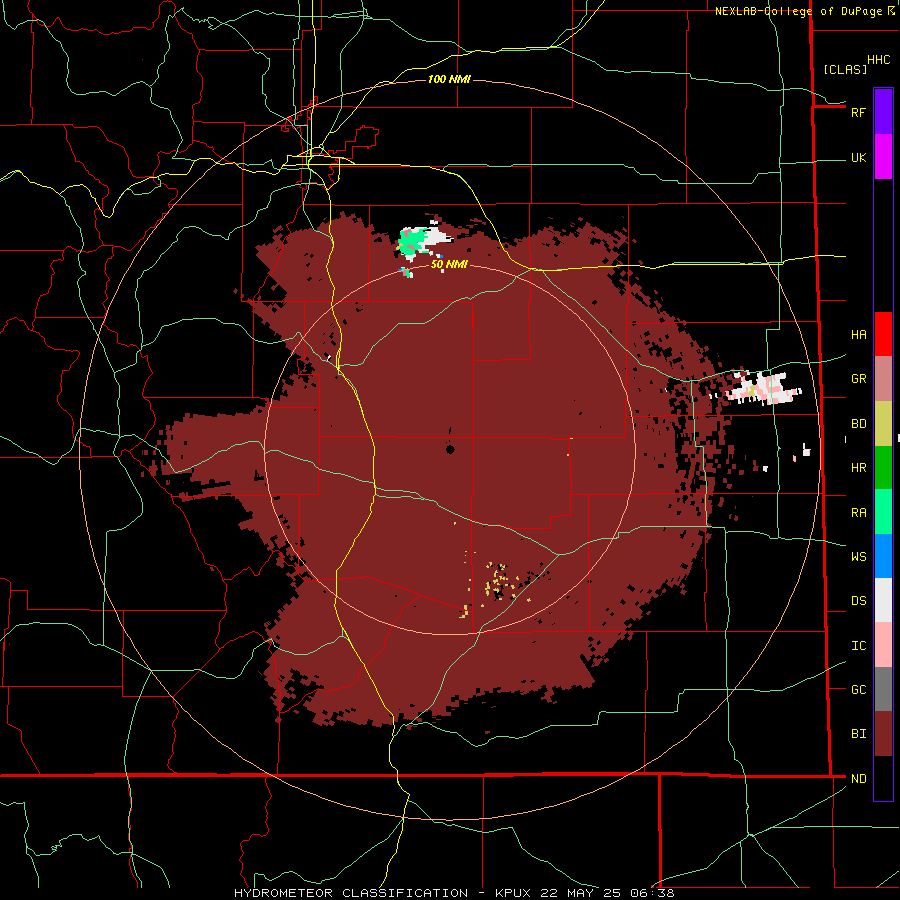Click the 50 NMI range ring label
Image resolution: width=900 pixels, height=900 pixels.
(x=449, y=264)
